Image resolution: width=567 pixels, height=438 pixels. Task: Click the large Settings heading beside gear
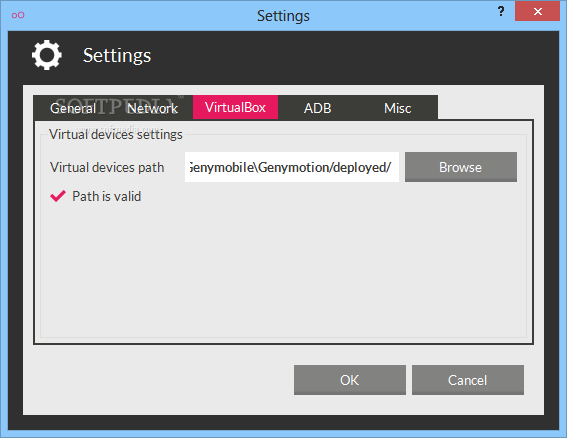(117, 55)
